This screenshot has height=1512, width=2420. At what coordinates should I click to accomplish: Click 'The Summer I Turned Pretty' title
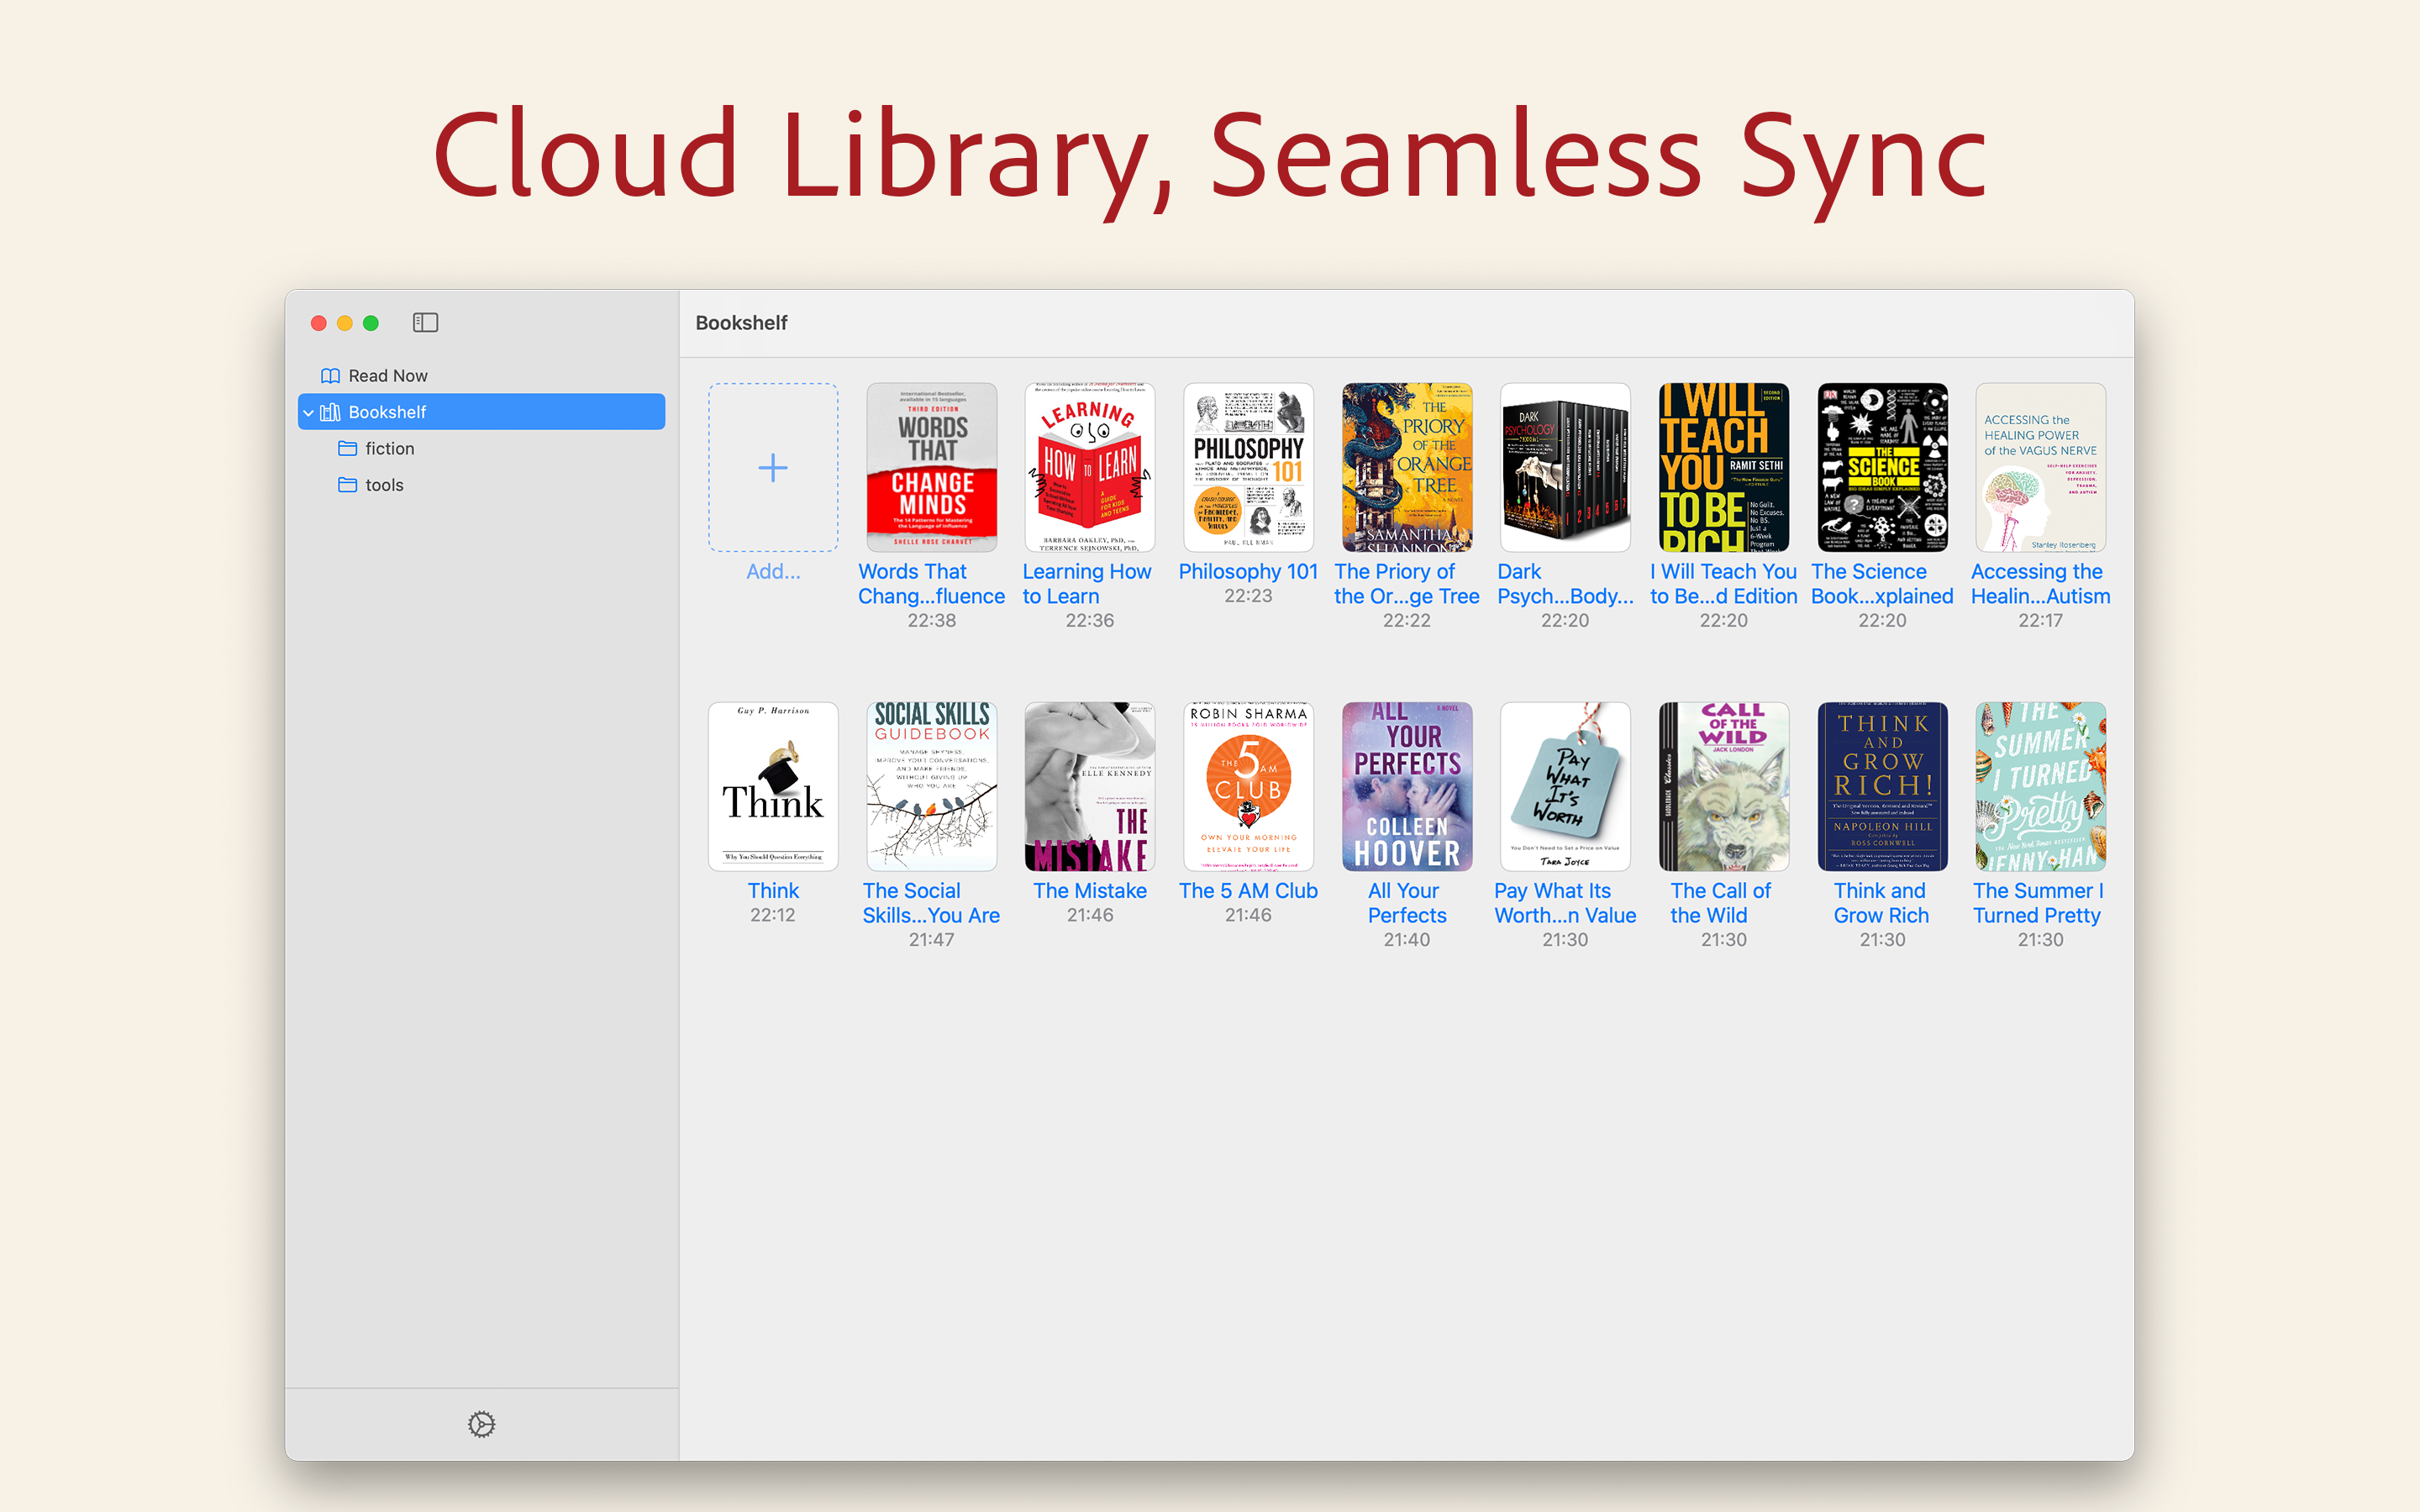coord(2038,903)
